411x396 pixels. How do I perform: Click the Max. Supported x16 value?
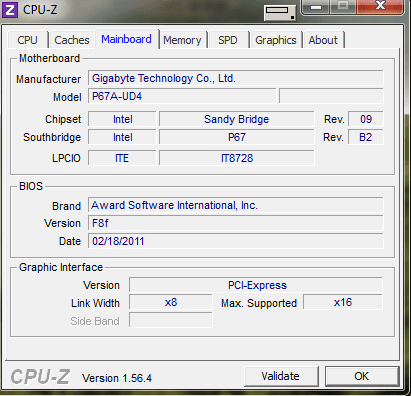pos(343,302)
